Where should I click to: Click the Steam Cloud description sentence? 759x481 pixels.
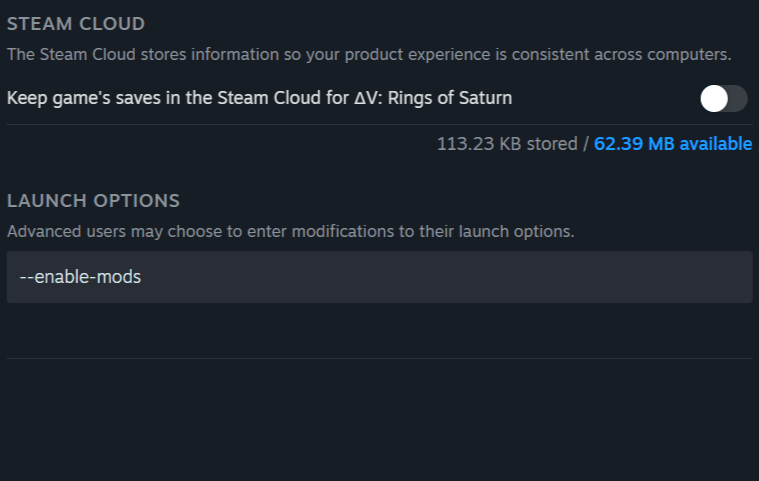click(369, 54)
